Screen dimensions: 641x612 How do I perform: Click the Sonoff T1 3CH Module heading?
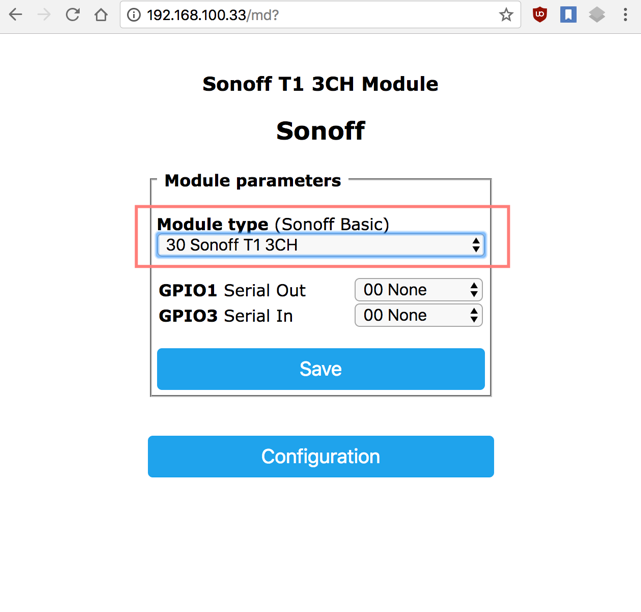point(320,84)
